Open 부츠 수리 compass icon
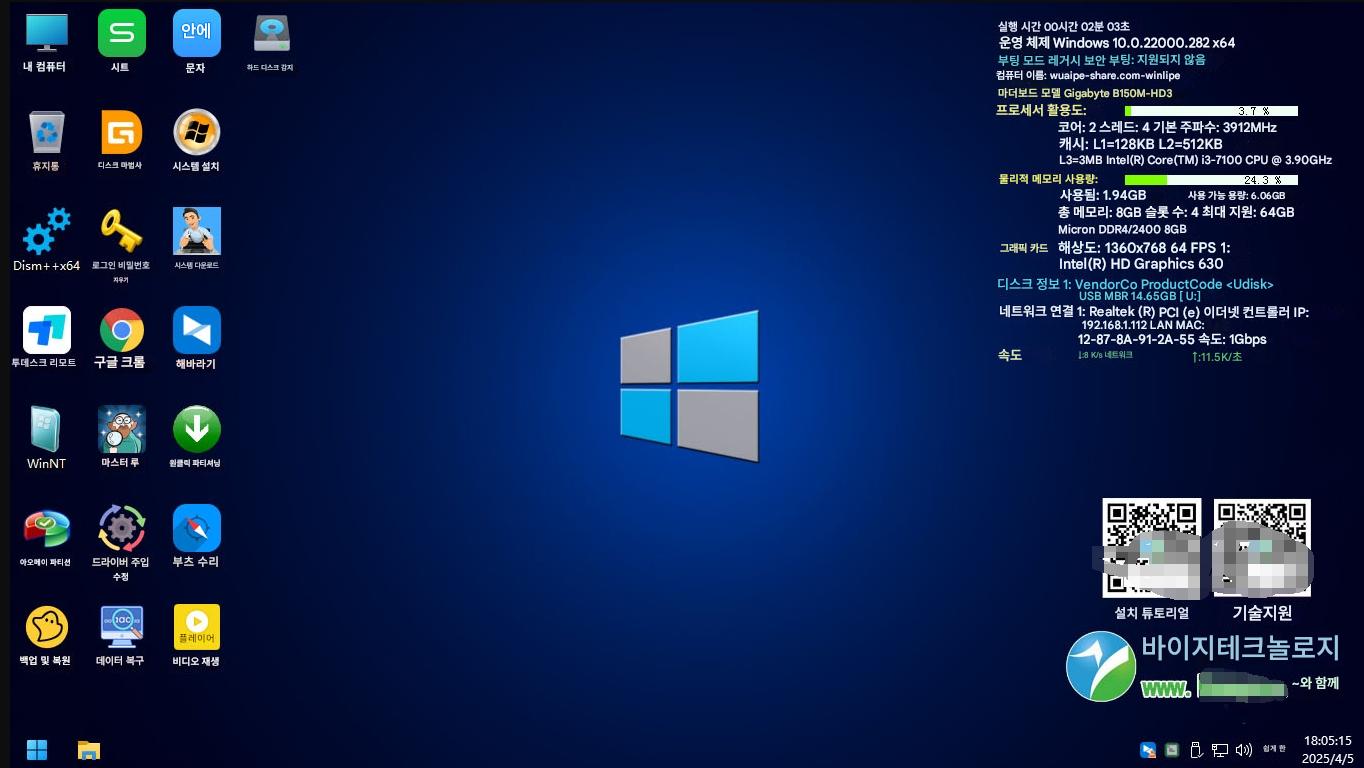This screenshot has width=1364, height=768. 196,528
